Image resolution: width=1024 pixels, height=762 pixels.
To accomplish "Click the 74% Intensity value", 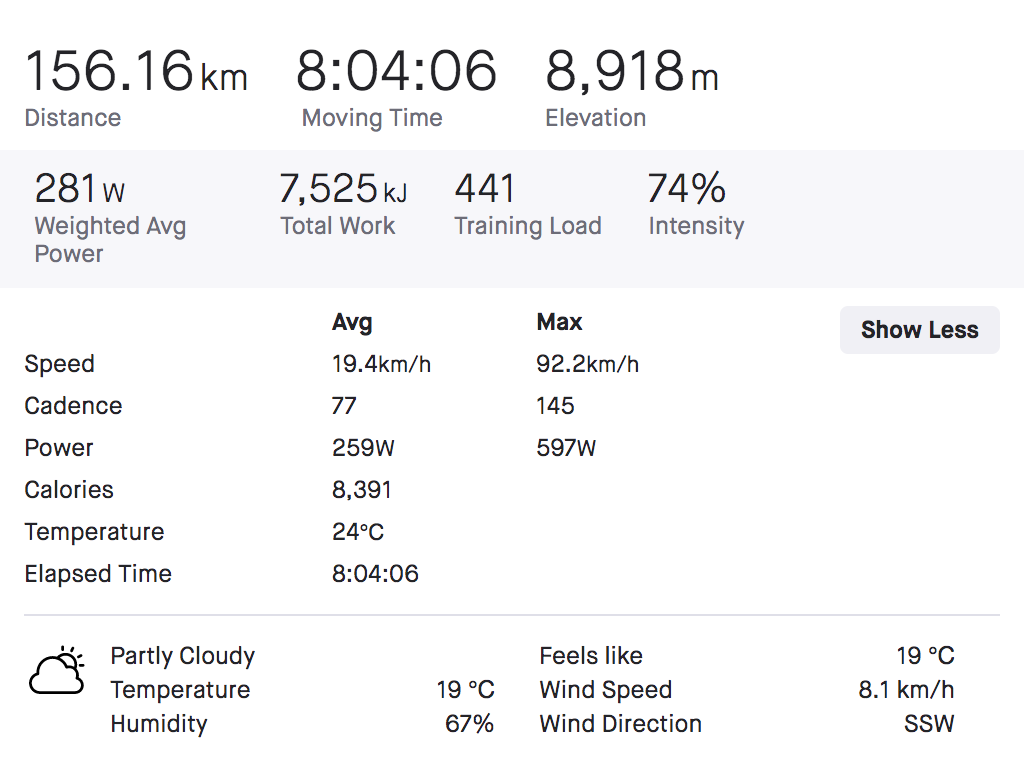I will tap(686, 189).
